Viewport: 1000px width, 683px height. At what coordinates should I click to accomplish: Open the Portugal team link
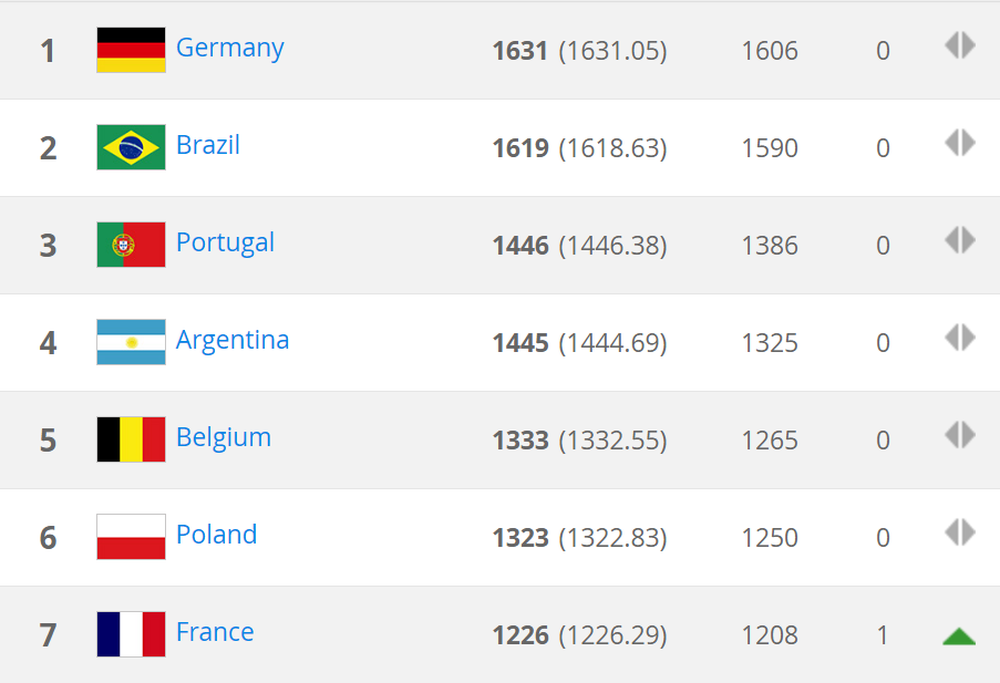[x=225, y=243]
